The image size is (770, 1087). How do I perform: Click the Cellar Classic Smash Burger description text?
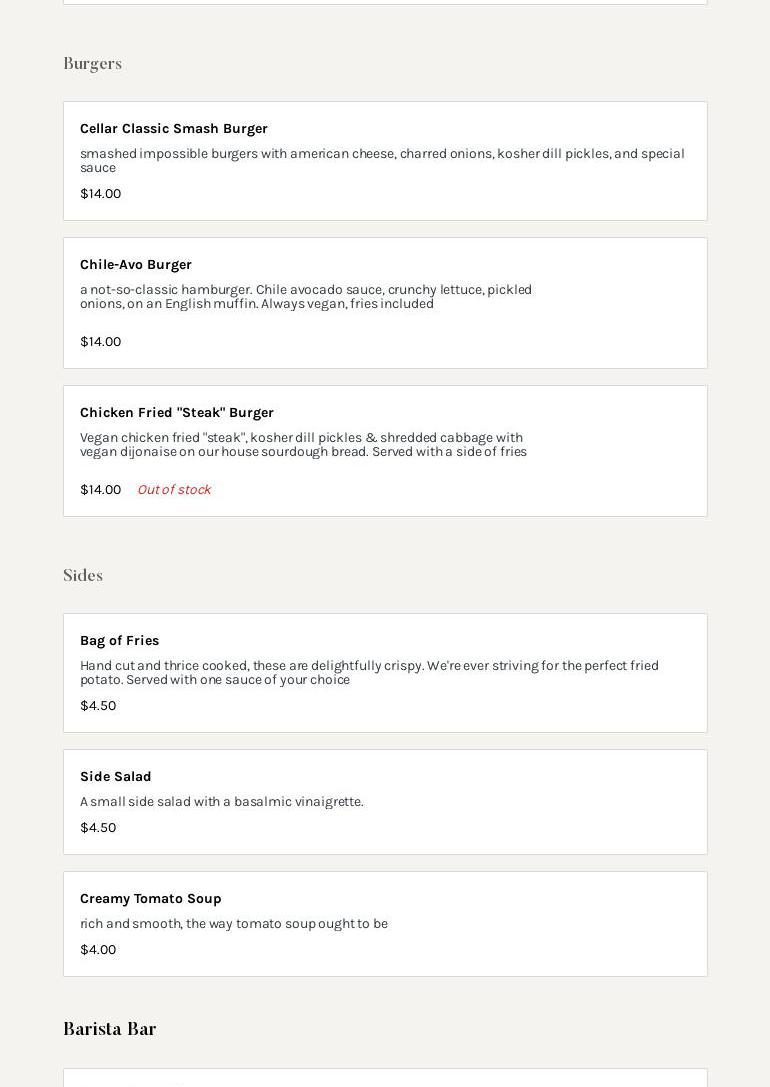point(382,160)
